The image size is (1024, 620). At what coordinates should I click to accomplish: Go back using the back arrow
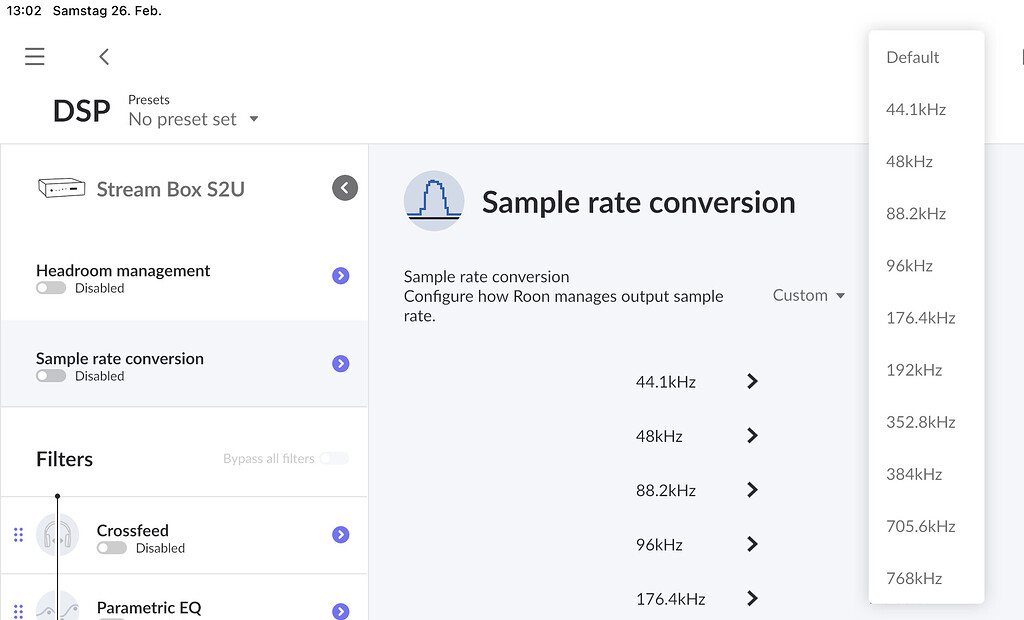click(104, 57)
